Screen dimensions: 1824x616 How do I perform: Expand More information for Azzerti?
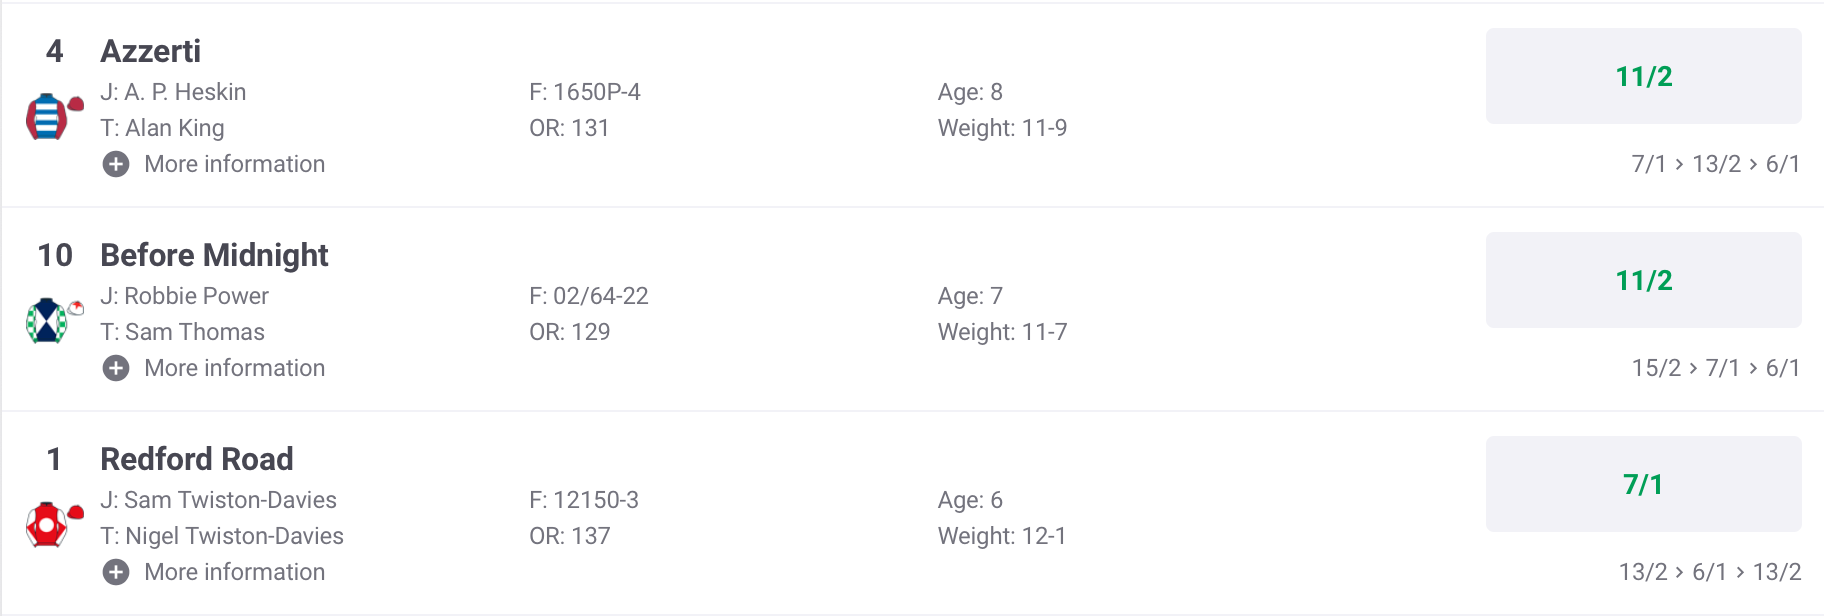(234, 164)
